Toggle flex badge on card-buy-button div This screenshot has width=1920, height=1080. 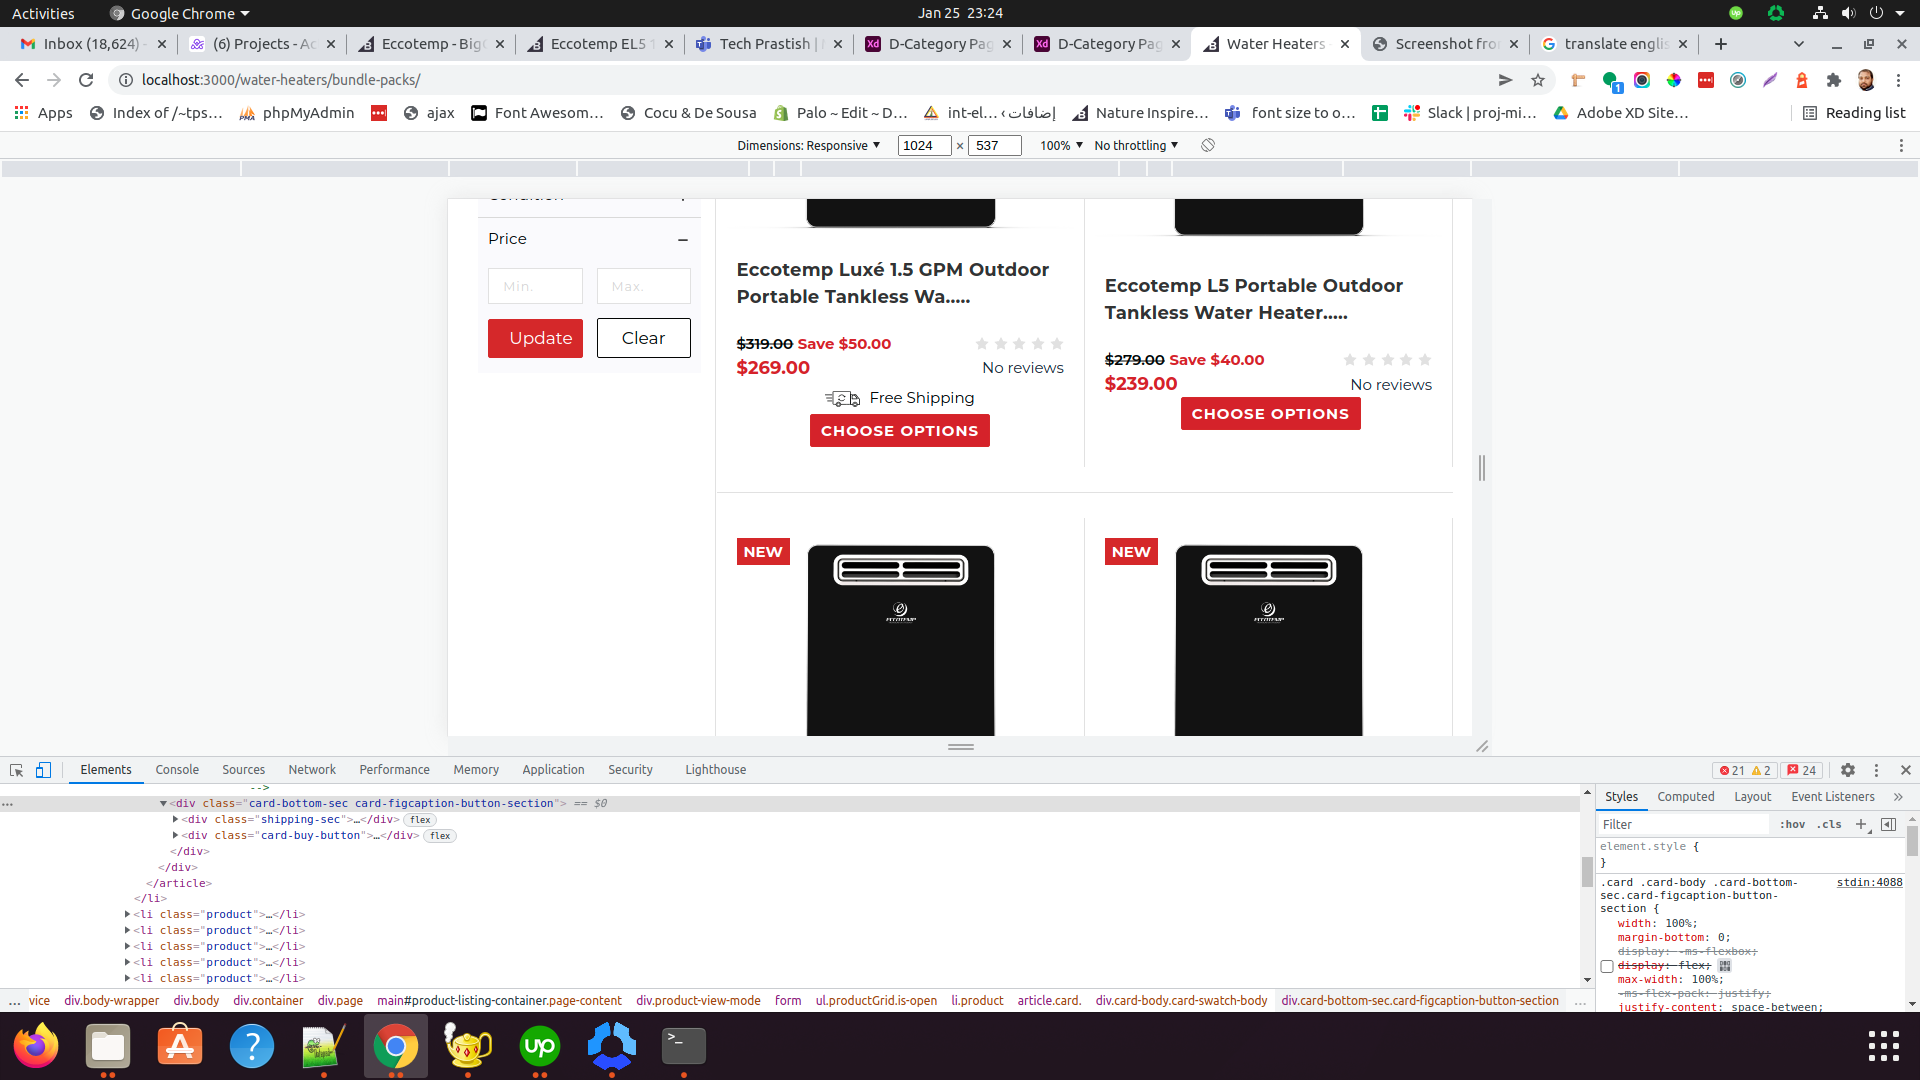tap(440, 836)
